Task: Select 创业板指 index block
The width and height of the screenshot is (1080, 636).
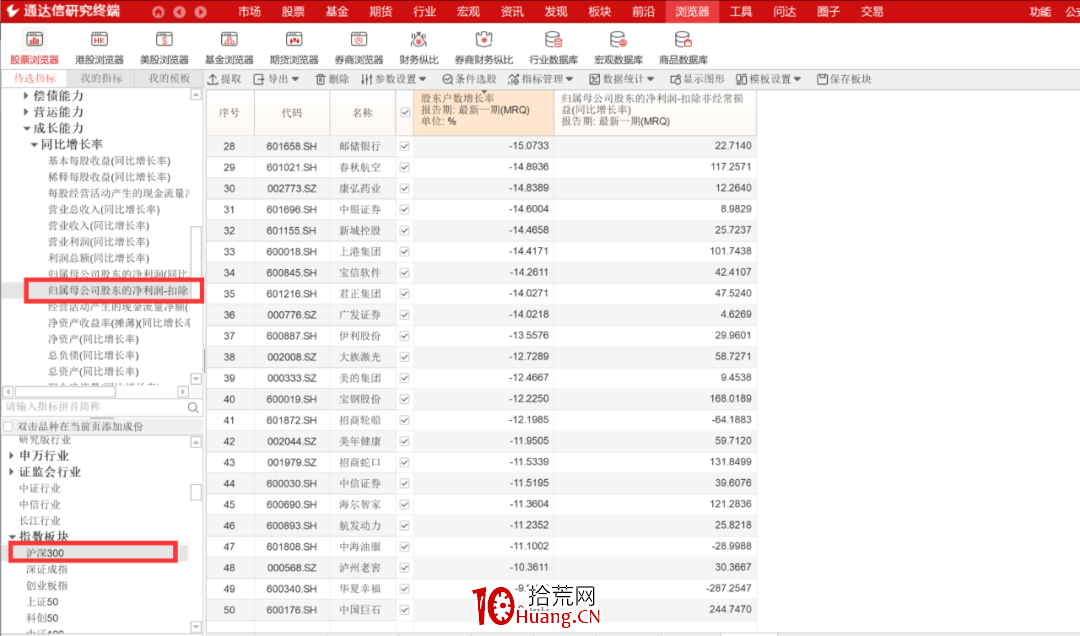Action: 47,586
